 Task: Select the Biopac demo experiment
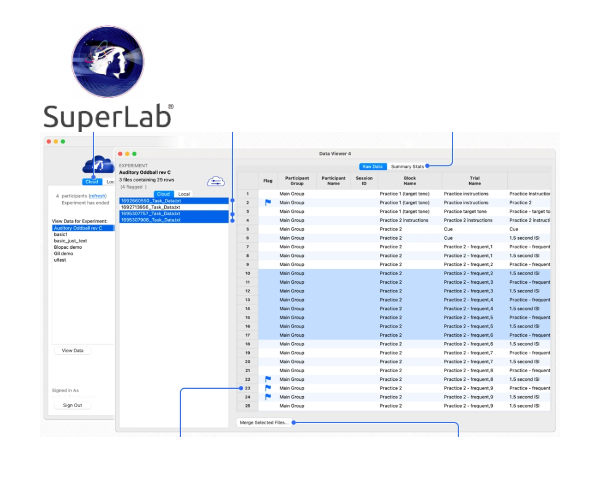68,248
